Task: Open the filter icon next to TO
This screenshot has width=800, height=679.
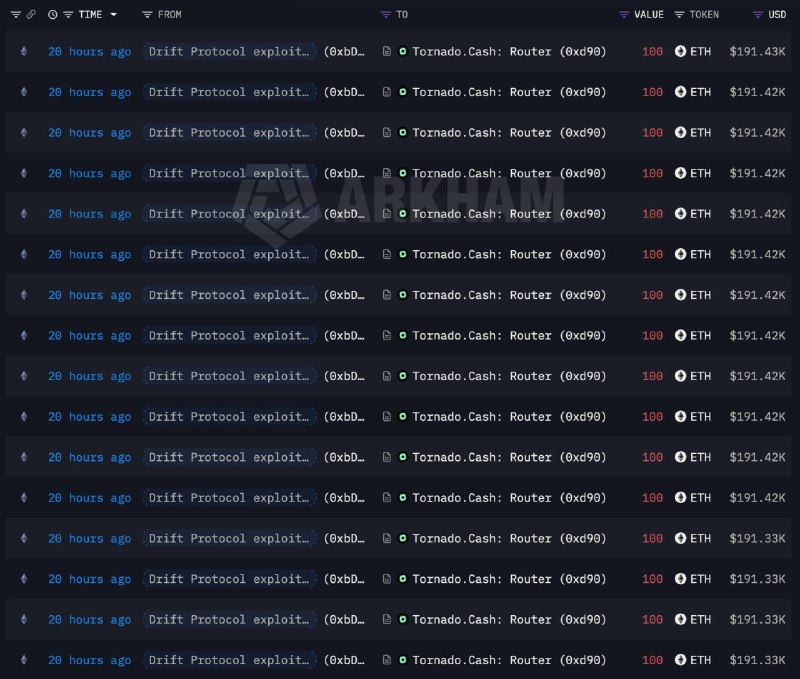Action: pyautogui.click(x=386, y=15)
